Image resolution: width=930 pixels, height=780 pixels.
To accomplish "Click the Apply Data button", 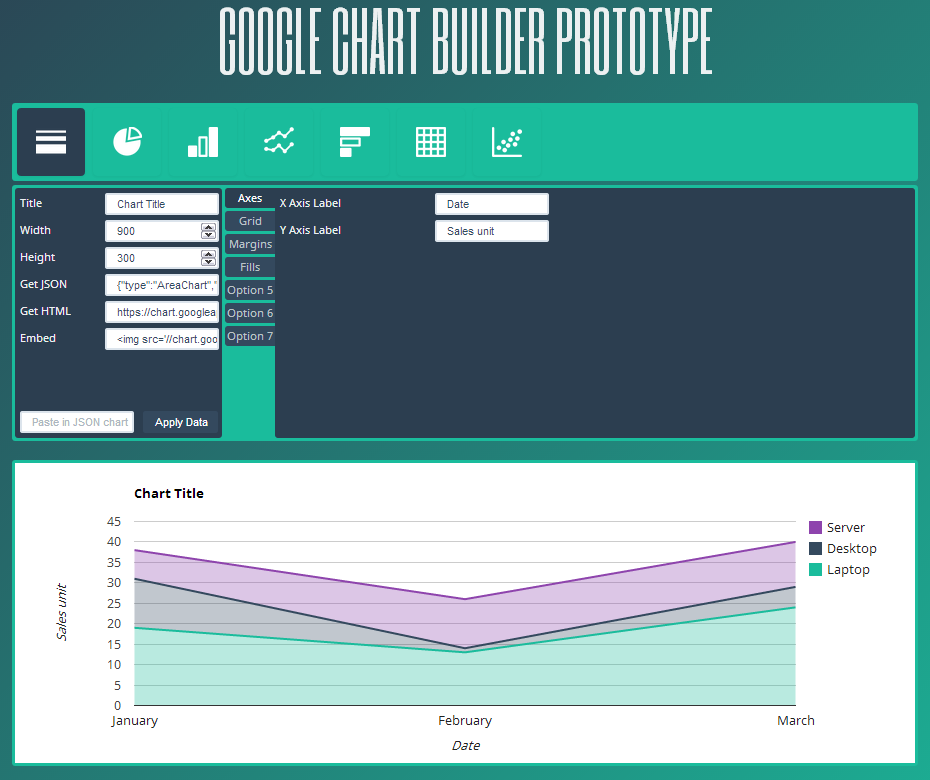I will [181, 422].
